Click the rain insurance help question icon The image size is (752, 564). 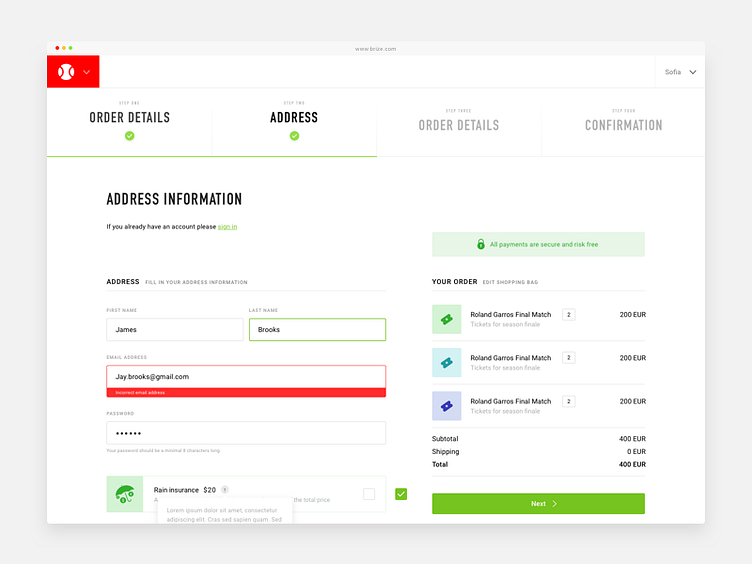[x=225, y=490]
